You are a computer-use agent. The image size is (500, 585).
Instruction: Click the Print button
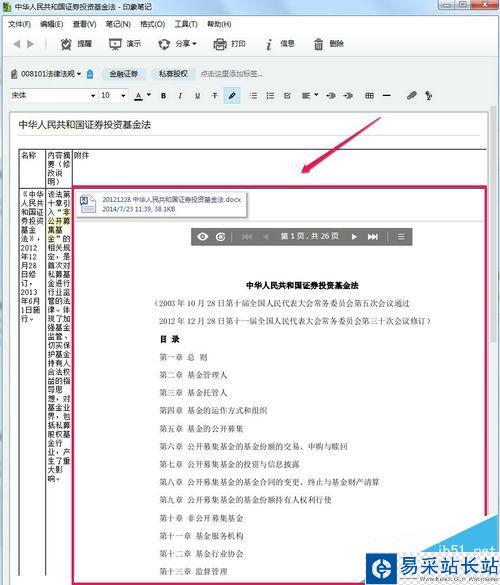click(x=229, y=44)
